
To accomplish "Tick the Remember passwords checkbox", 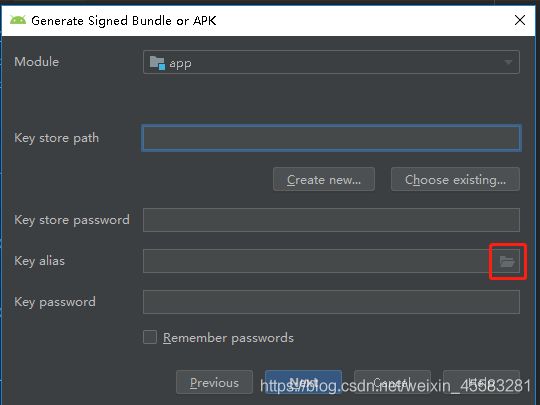I will [150, 337].
